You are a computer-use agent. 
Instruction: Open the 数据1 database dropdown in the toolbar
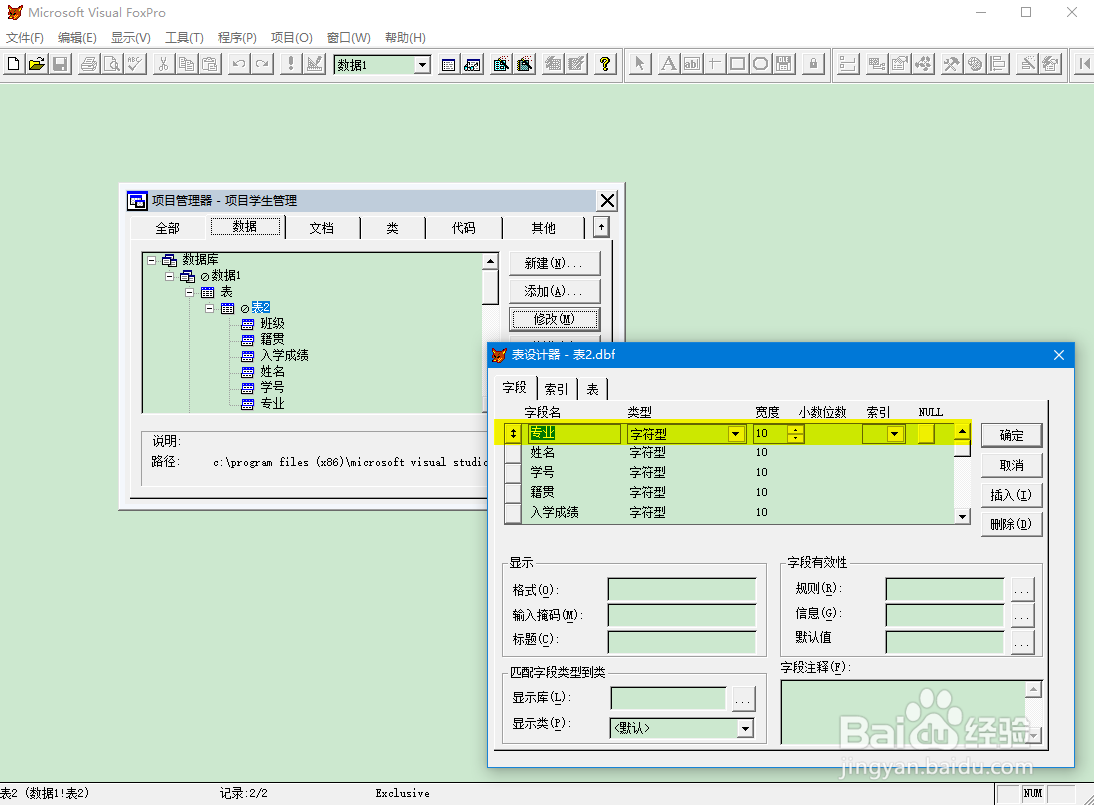[x=422, y=65]
